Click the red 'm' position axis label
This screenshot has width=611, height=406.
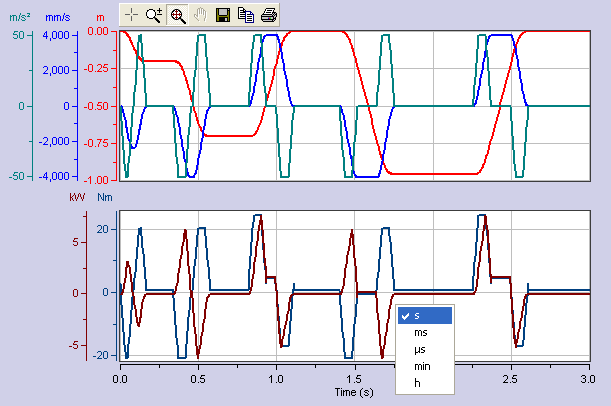99,18
